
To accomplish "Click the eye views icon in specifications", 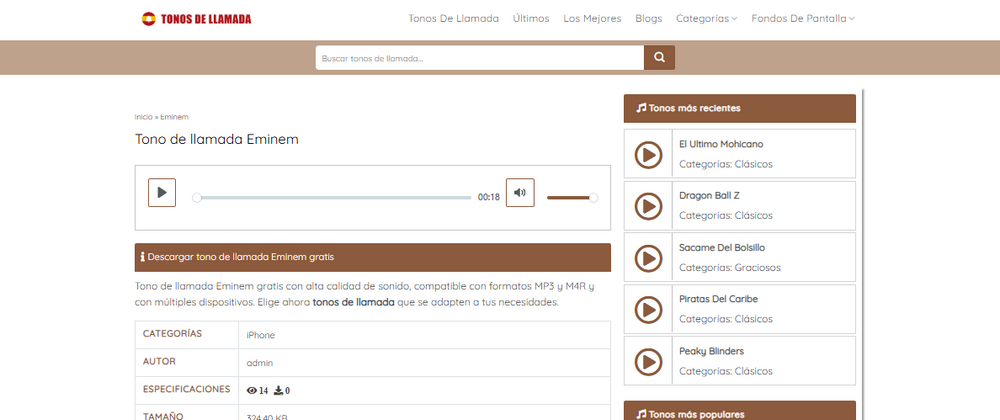I will [x=252, y=391].
